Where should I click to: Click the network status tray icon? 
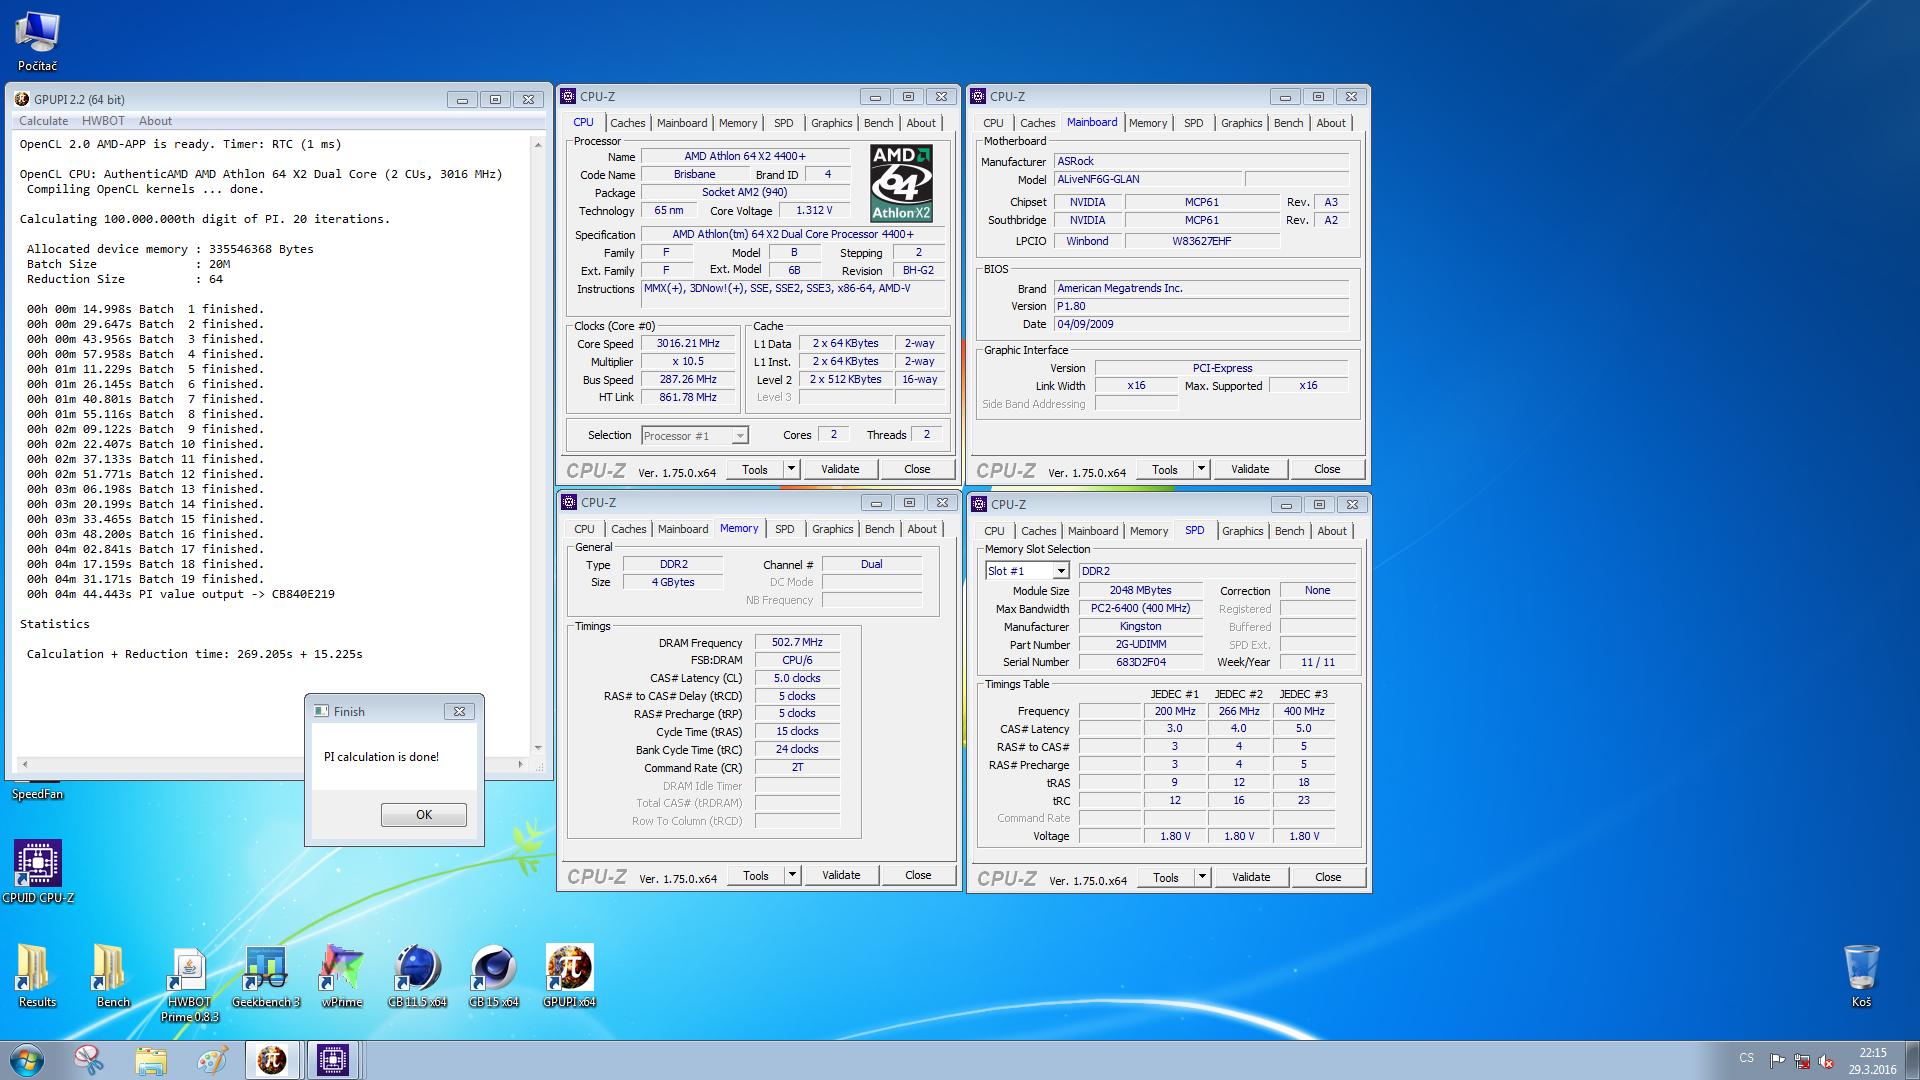(x=1802, y=1061)
